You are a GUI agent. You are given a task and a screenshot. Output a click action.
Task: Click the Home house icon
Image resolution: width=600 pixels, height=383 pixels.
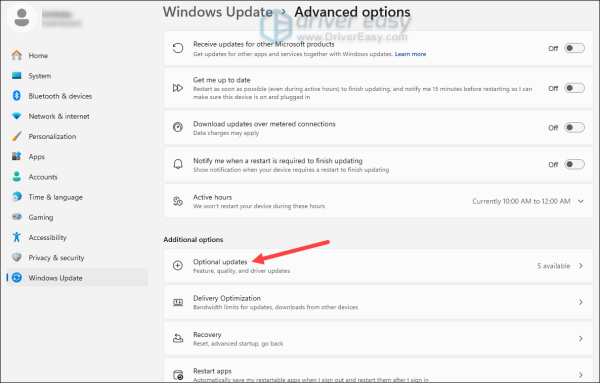click(16, 55)
